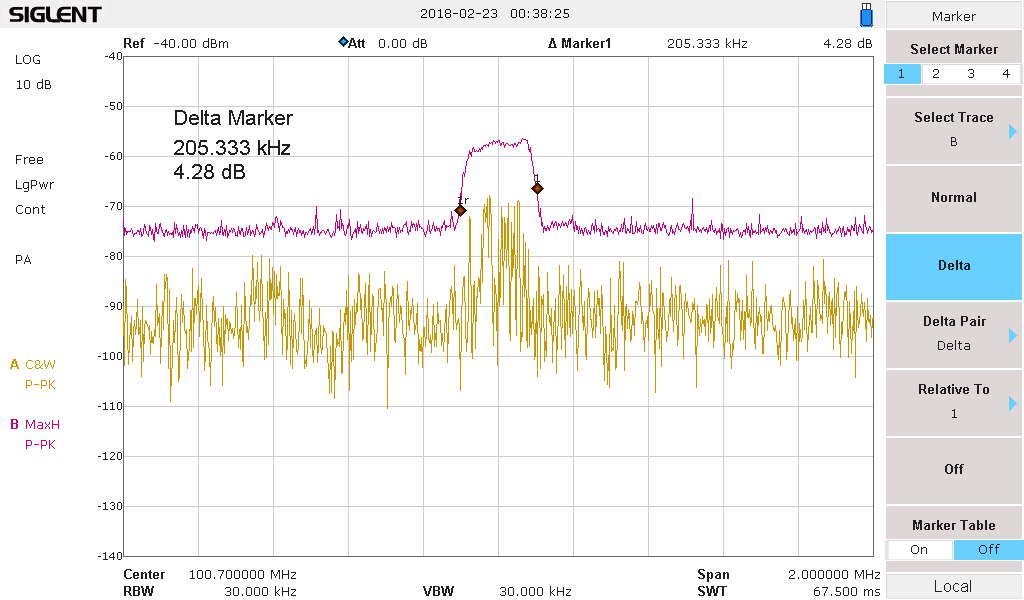Screen dimensions: 1024x600
Task: Click the Marker menu header
Action: pos(953,16)
